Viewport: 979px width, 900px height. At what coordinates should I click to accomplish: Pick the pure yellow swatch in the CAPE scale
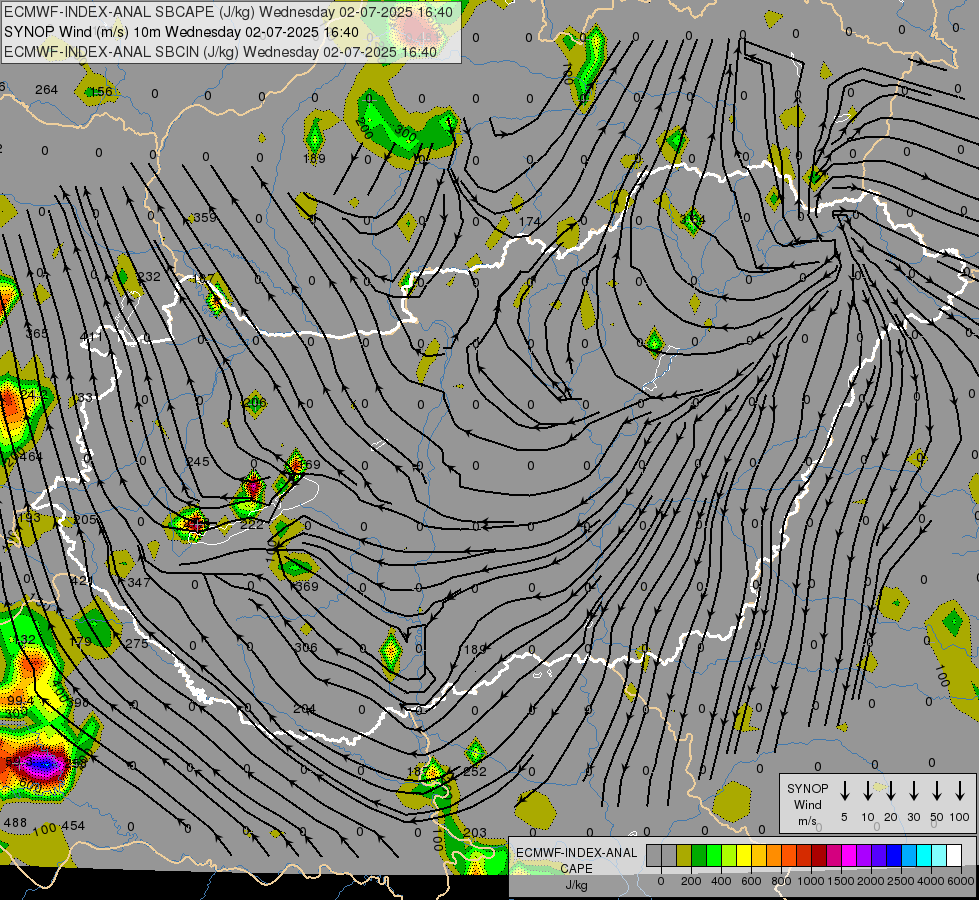744,856
